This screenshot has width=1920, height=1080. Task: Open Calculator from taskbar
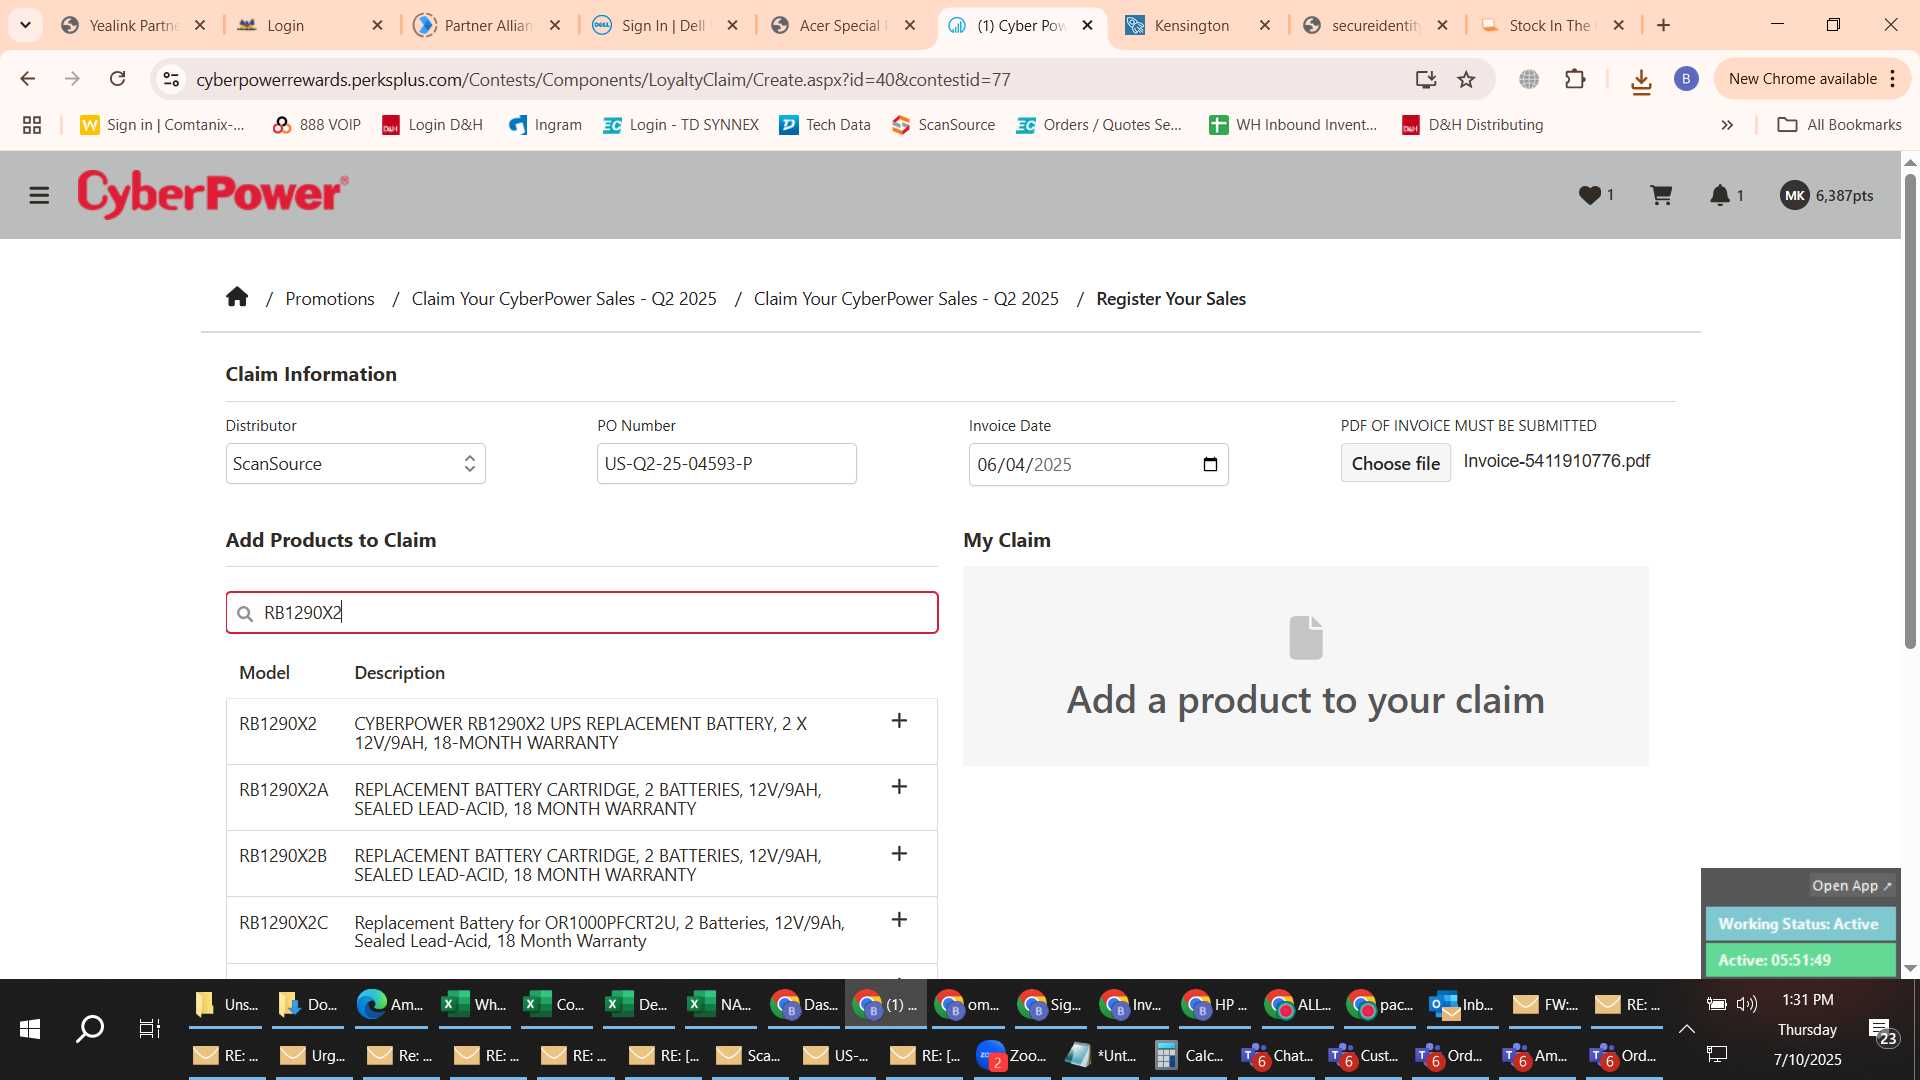click(x=1190, y=1056)
